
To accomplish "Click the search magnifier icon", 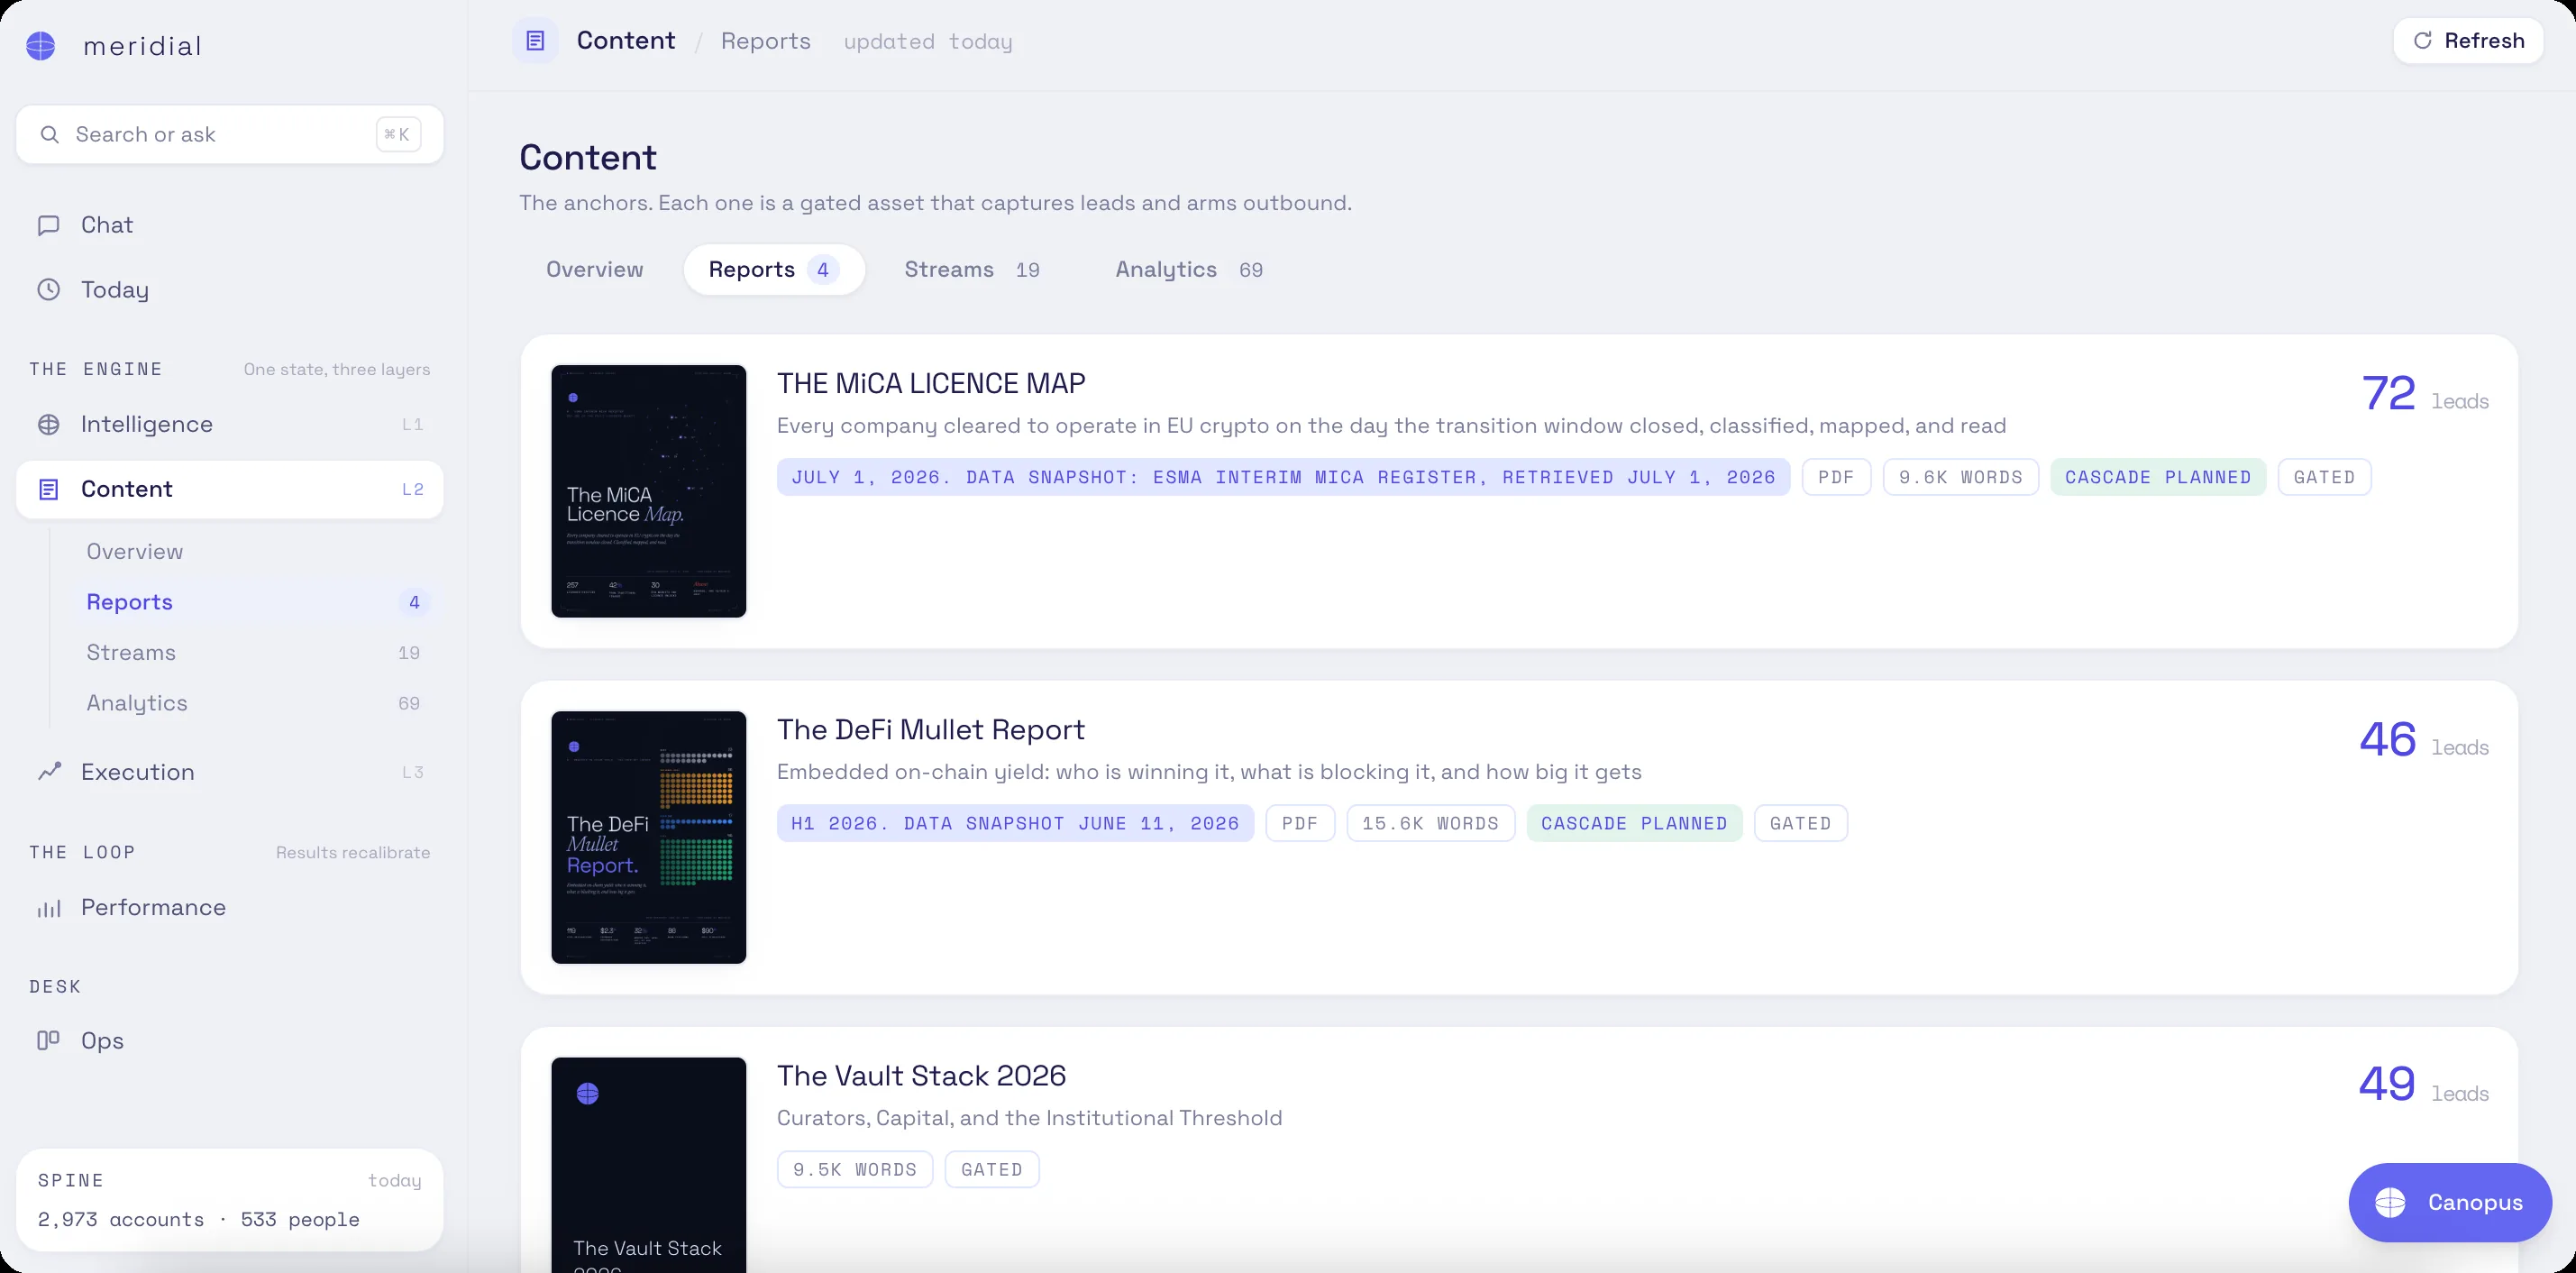I will coord(49,134).
